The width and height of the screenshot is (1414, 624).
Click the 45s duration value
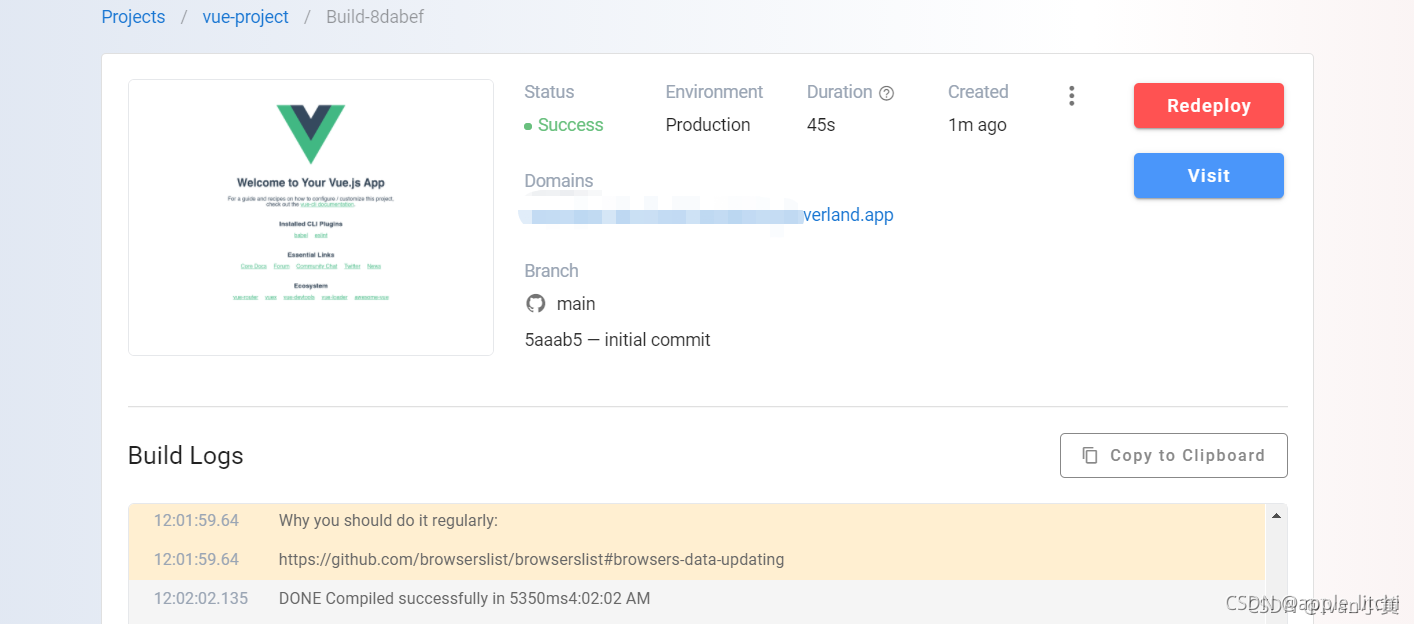coord(821,125)
